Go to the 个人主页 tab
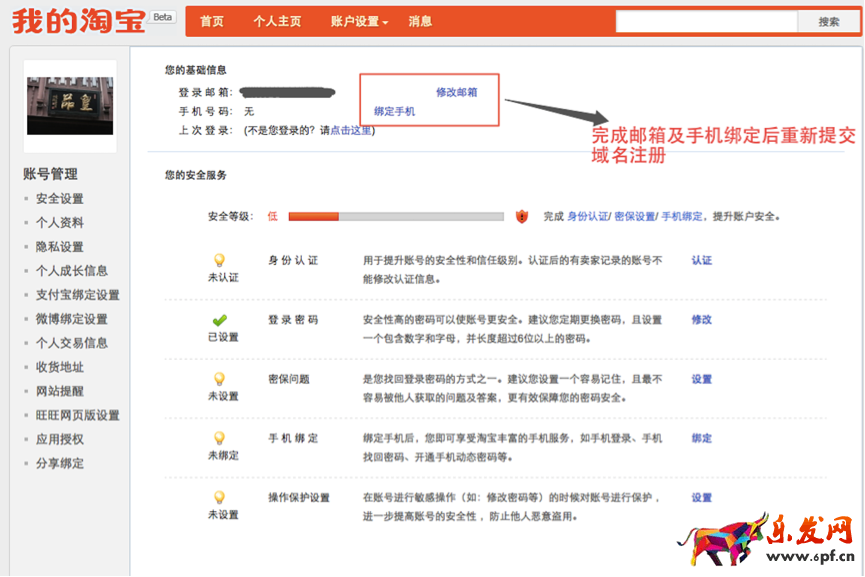This screenshot has height=577, width=865. pos(277,22)
